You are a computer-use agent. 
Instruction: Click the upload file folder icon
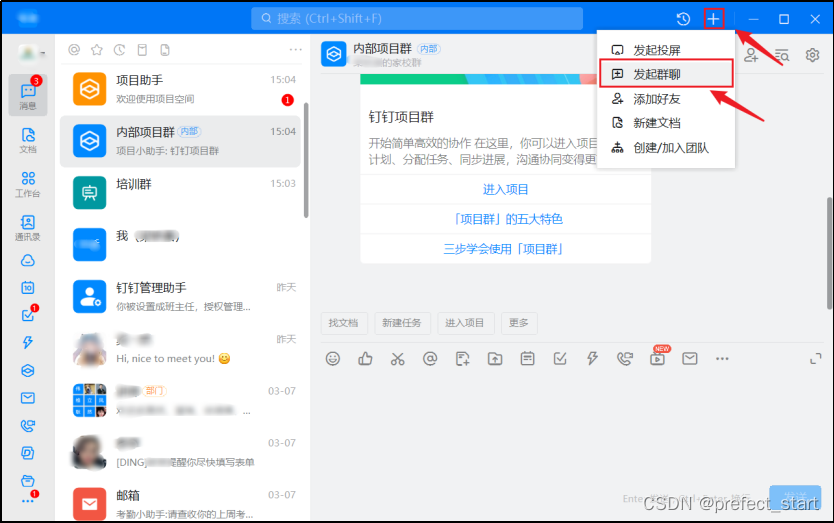click(x=495, y=359)
